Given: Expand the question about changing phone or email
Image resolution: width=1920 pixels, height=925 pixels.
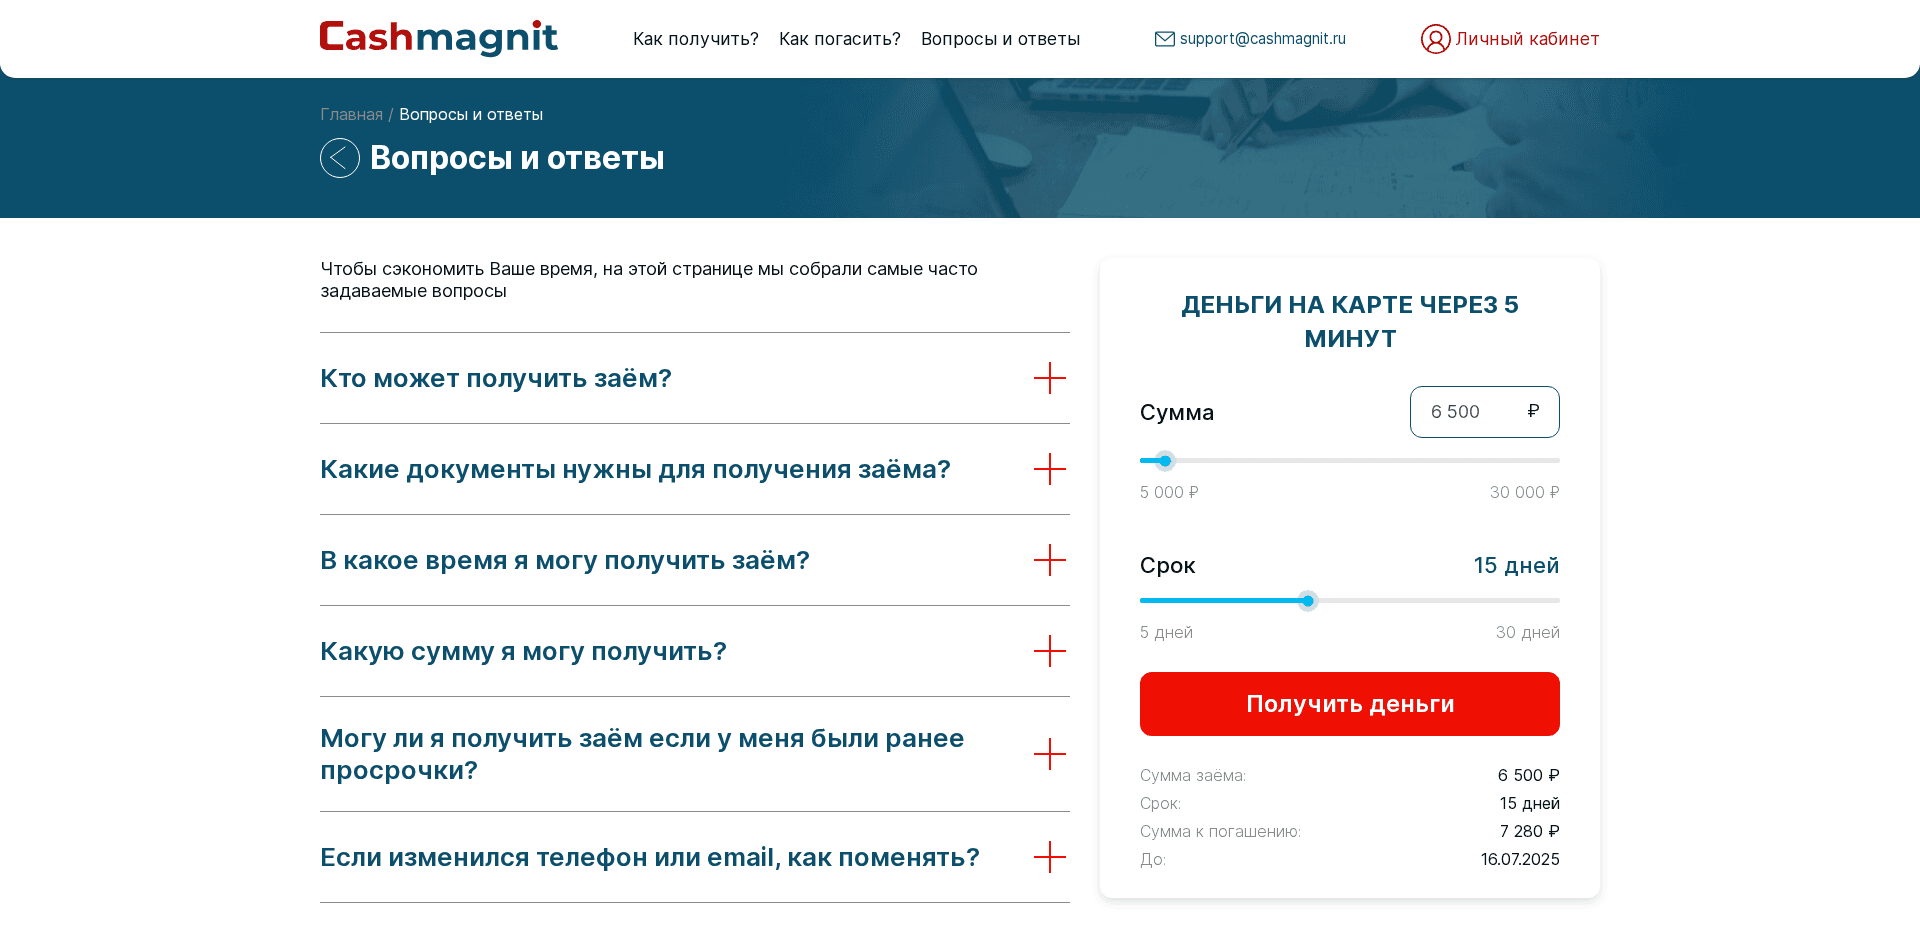Looking at the screenshot, I should (1050, 857).
